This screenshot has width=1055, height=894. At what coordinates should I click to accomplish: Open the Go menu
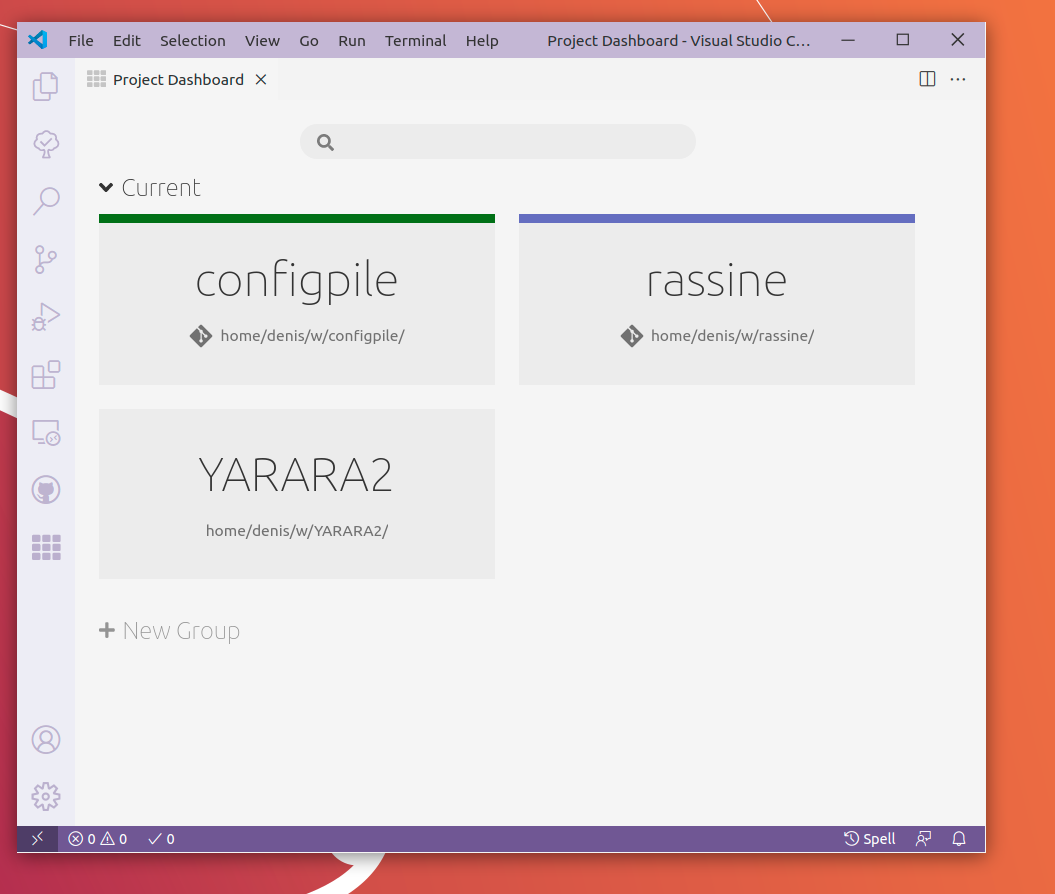(x=309, y=40)
